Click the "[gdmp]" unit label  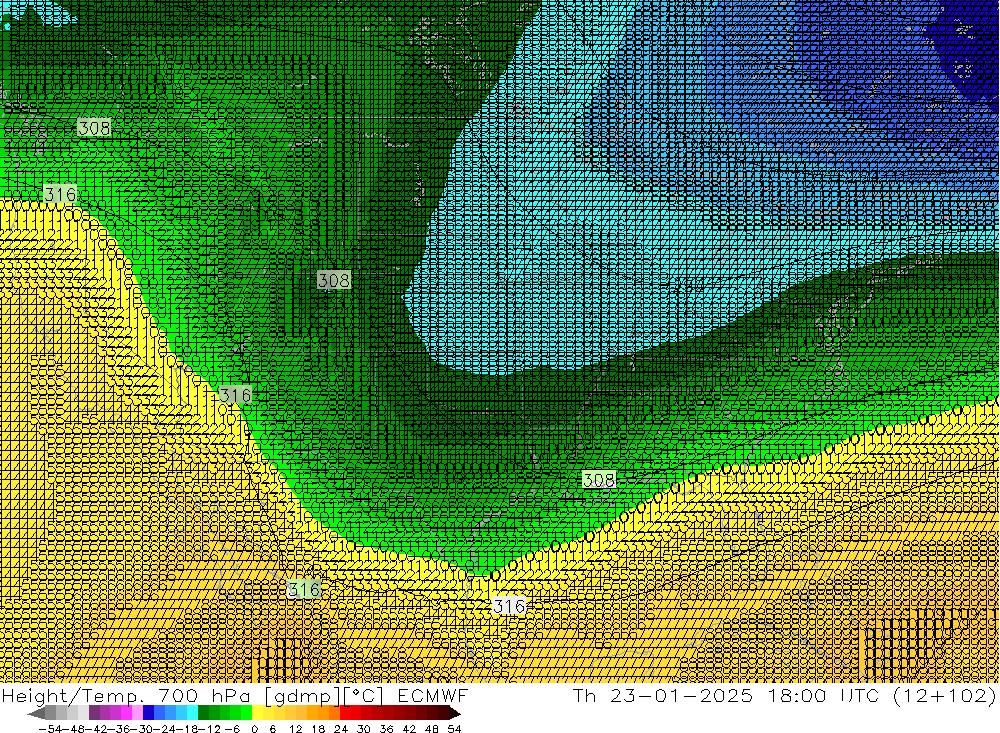pyautogui.click(x=303, y=695)
